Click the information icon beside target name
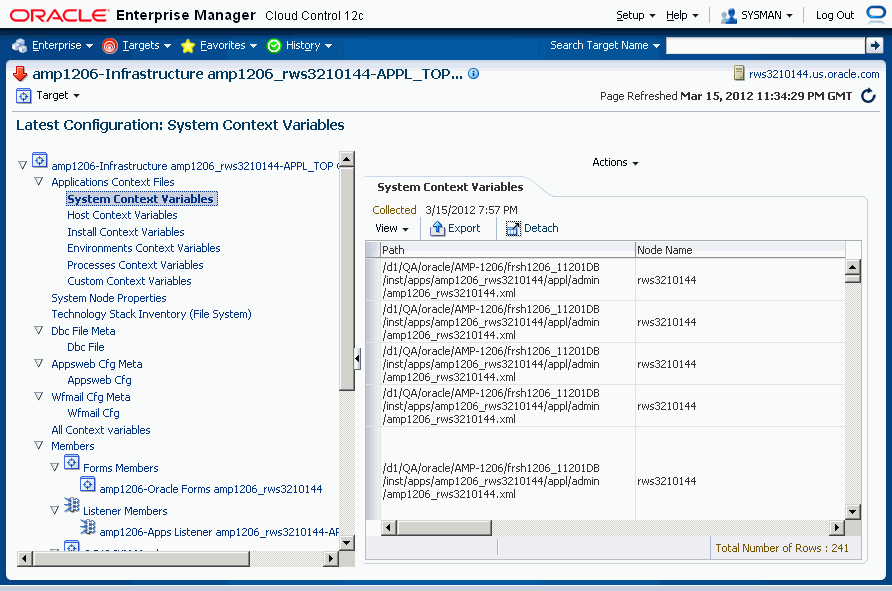Image resolution: width=892 pixels, height=591 pixels. click(x=473, y=73)
